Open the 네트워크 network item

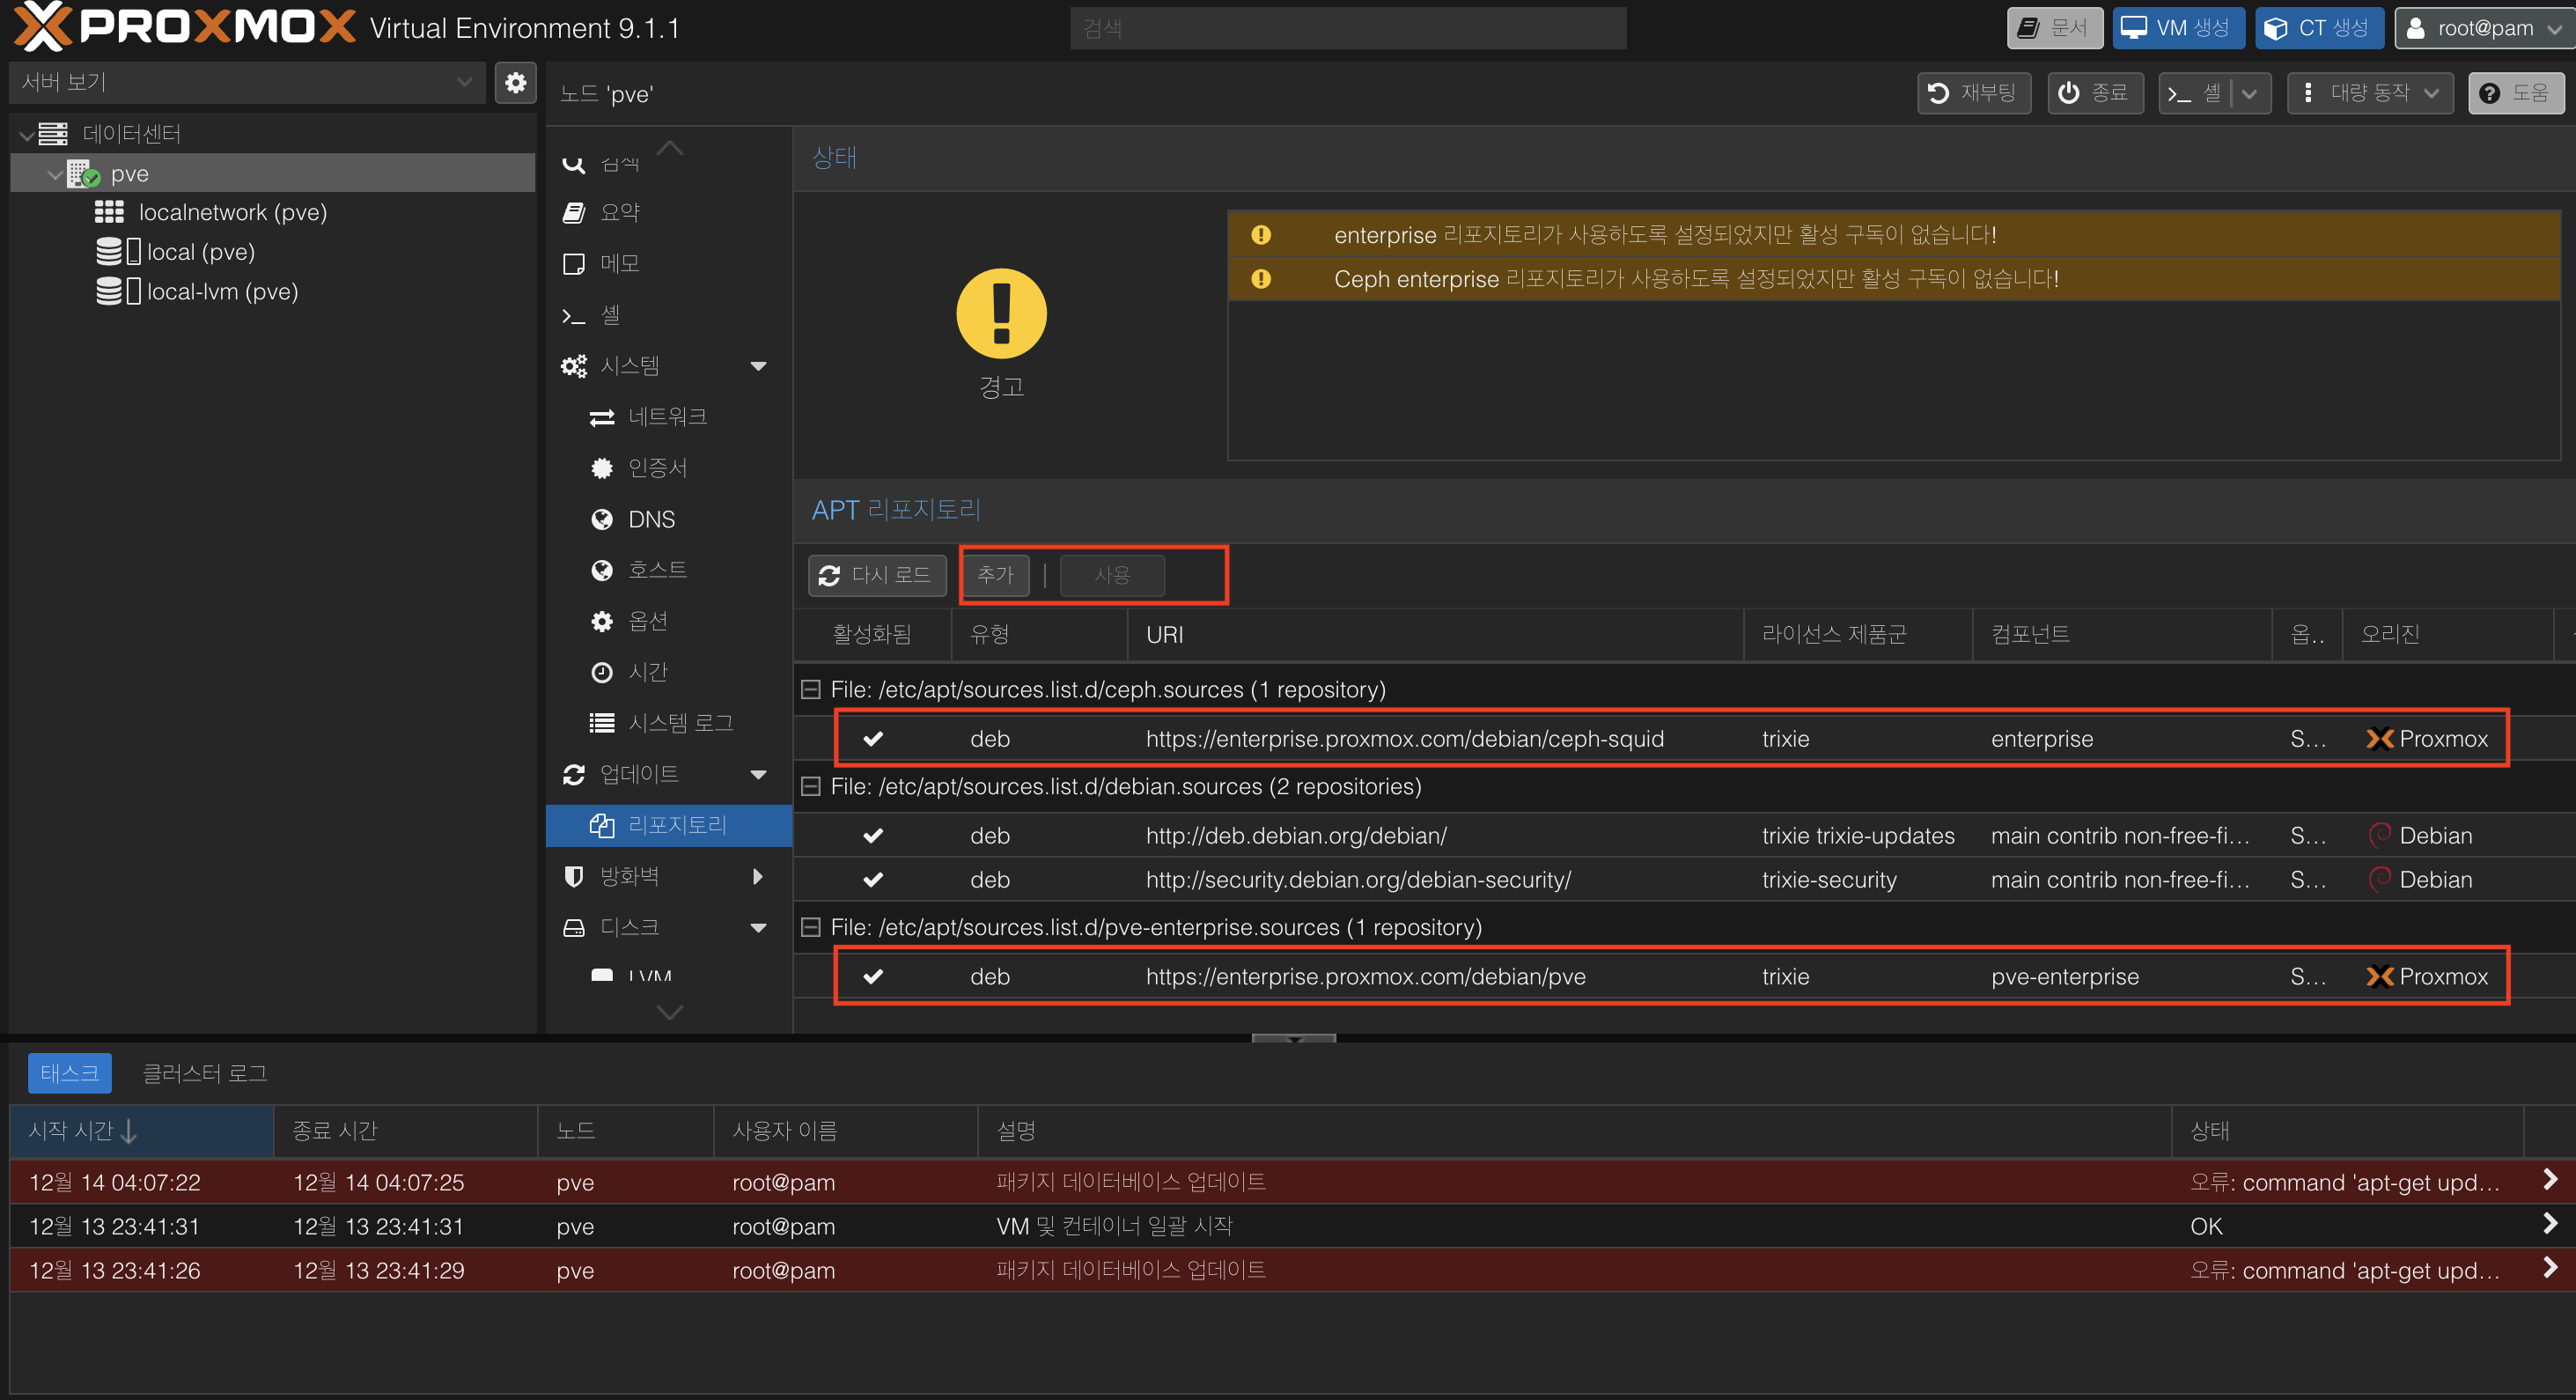(667, 416)
